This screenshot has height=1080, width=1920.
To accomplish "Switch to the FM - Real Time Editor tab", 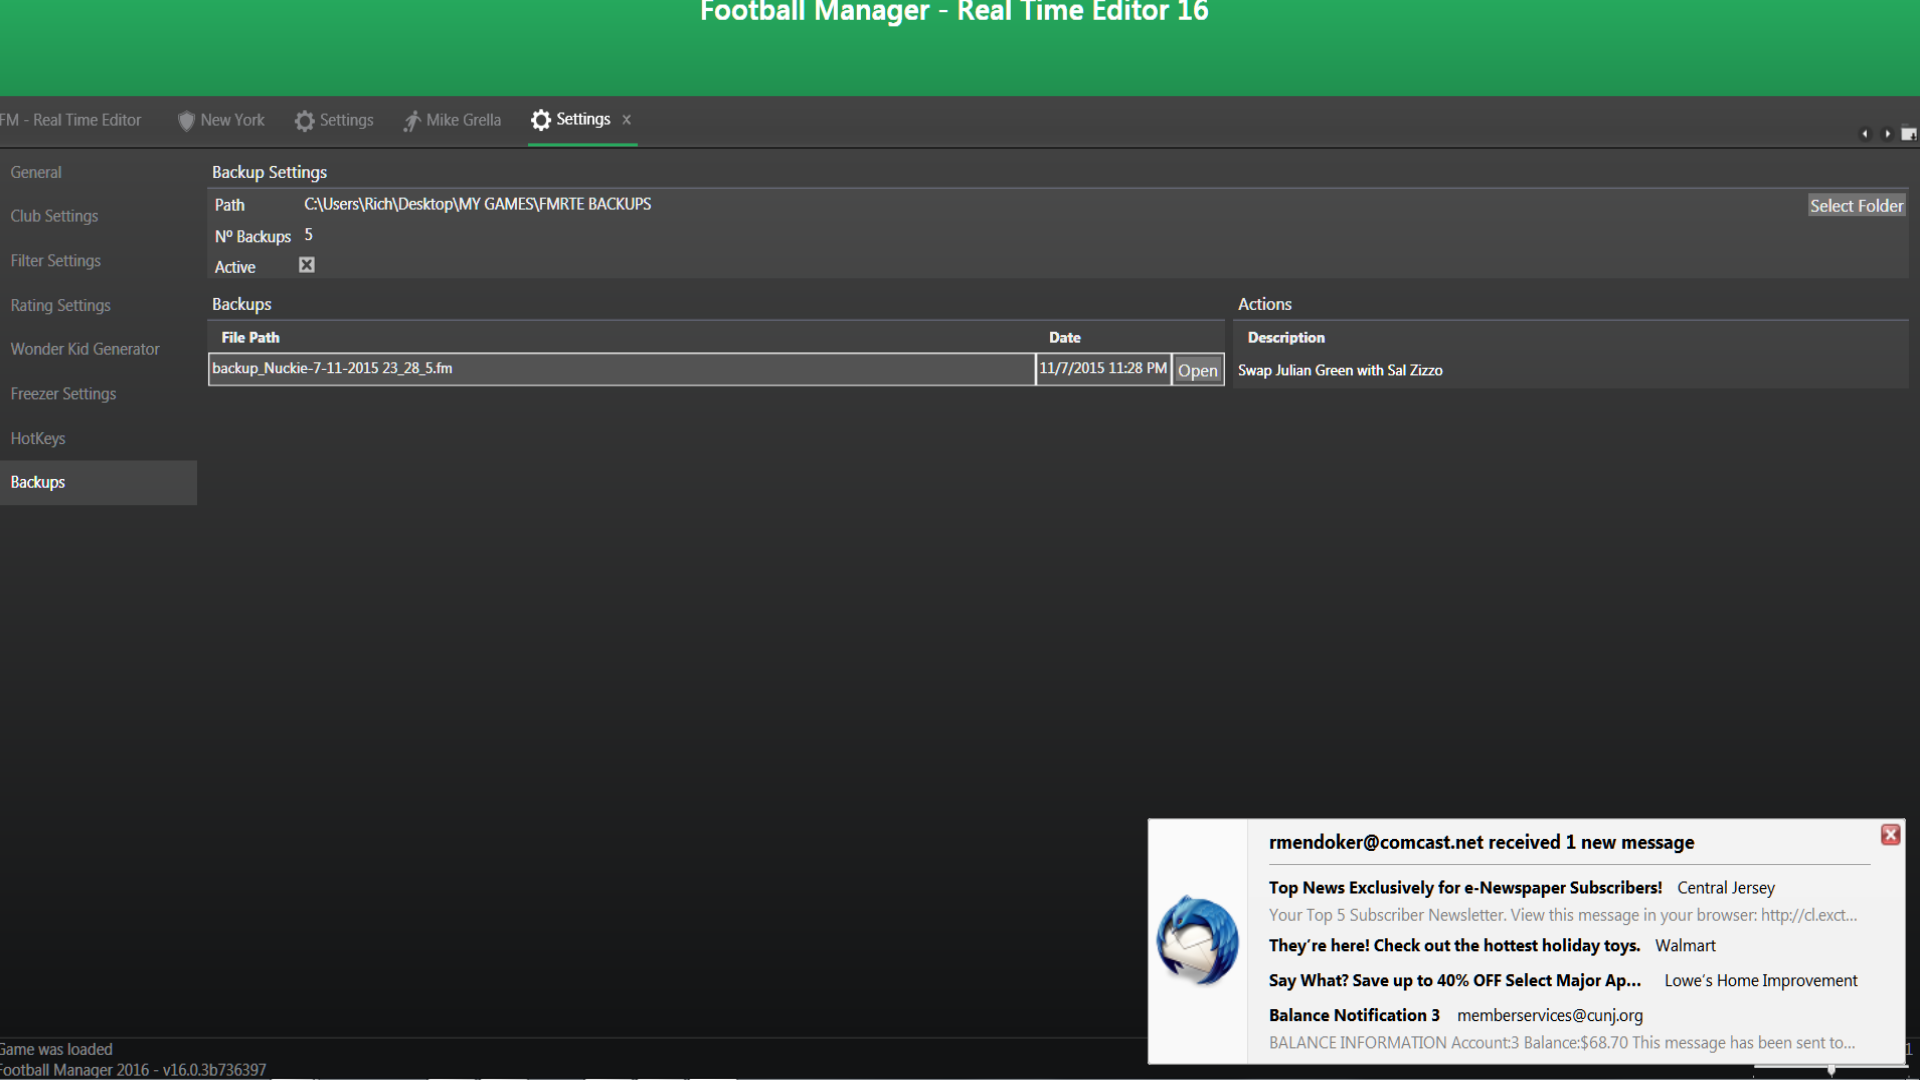I will [x=71, y=120].
